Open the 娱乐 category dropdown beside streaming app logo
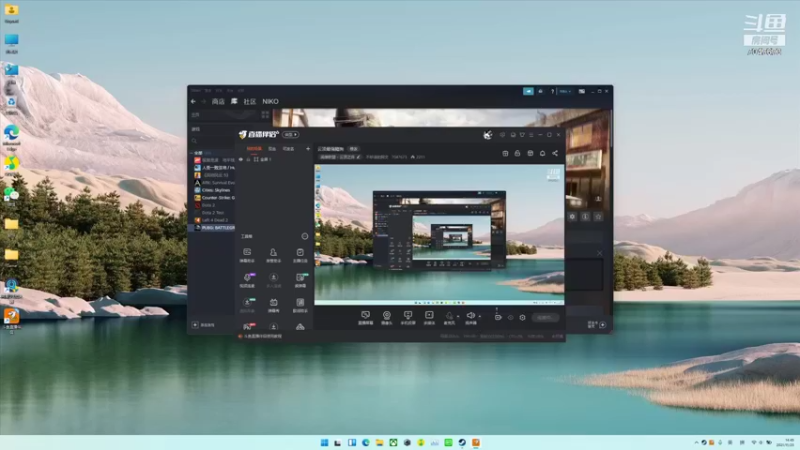This screenshot has height=450, width=800. pos(291,135)
